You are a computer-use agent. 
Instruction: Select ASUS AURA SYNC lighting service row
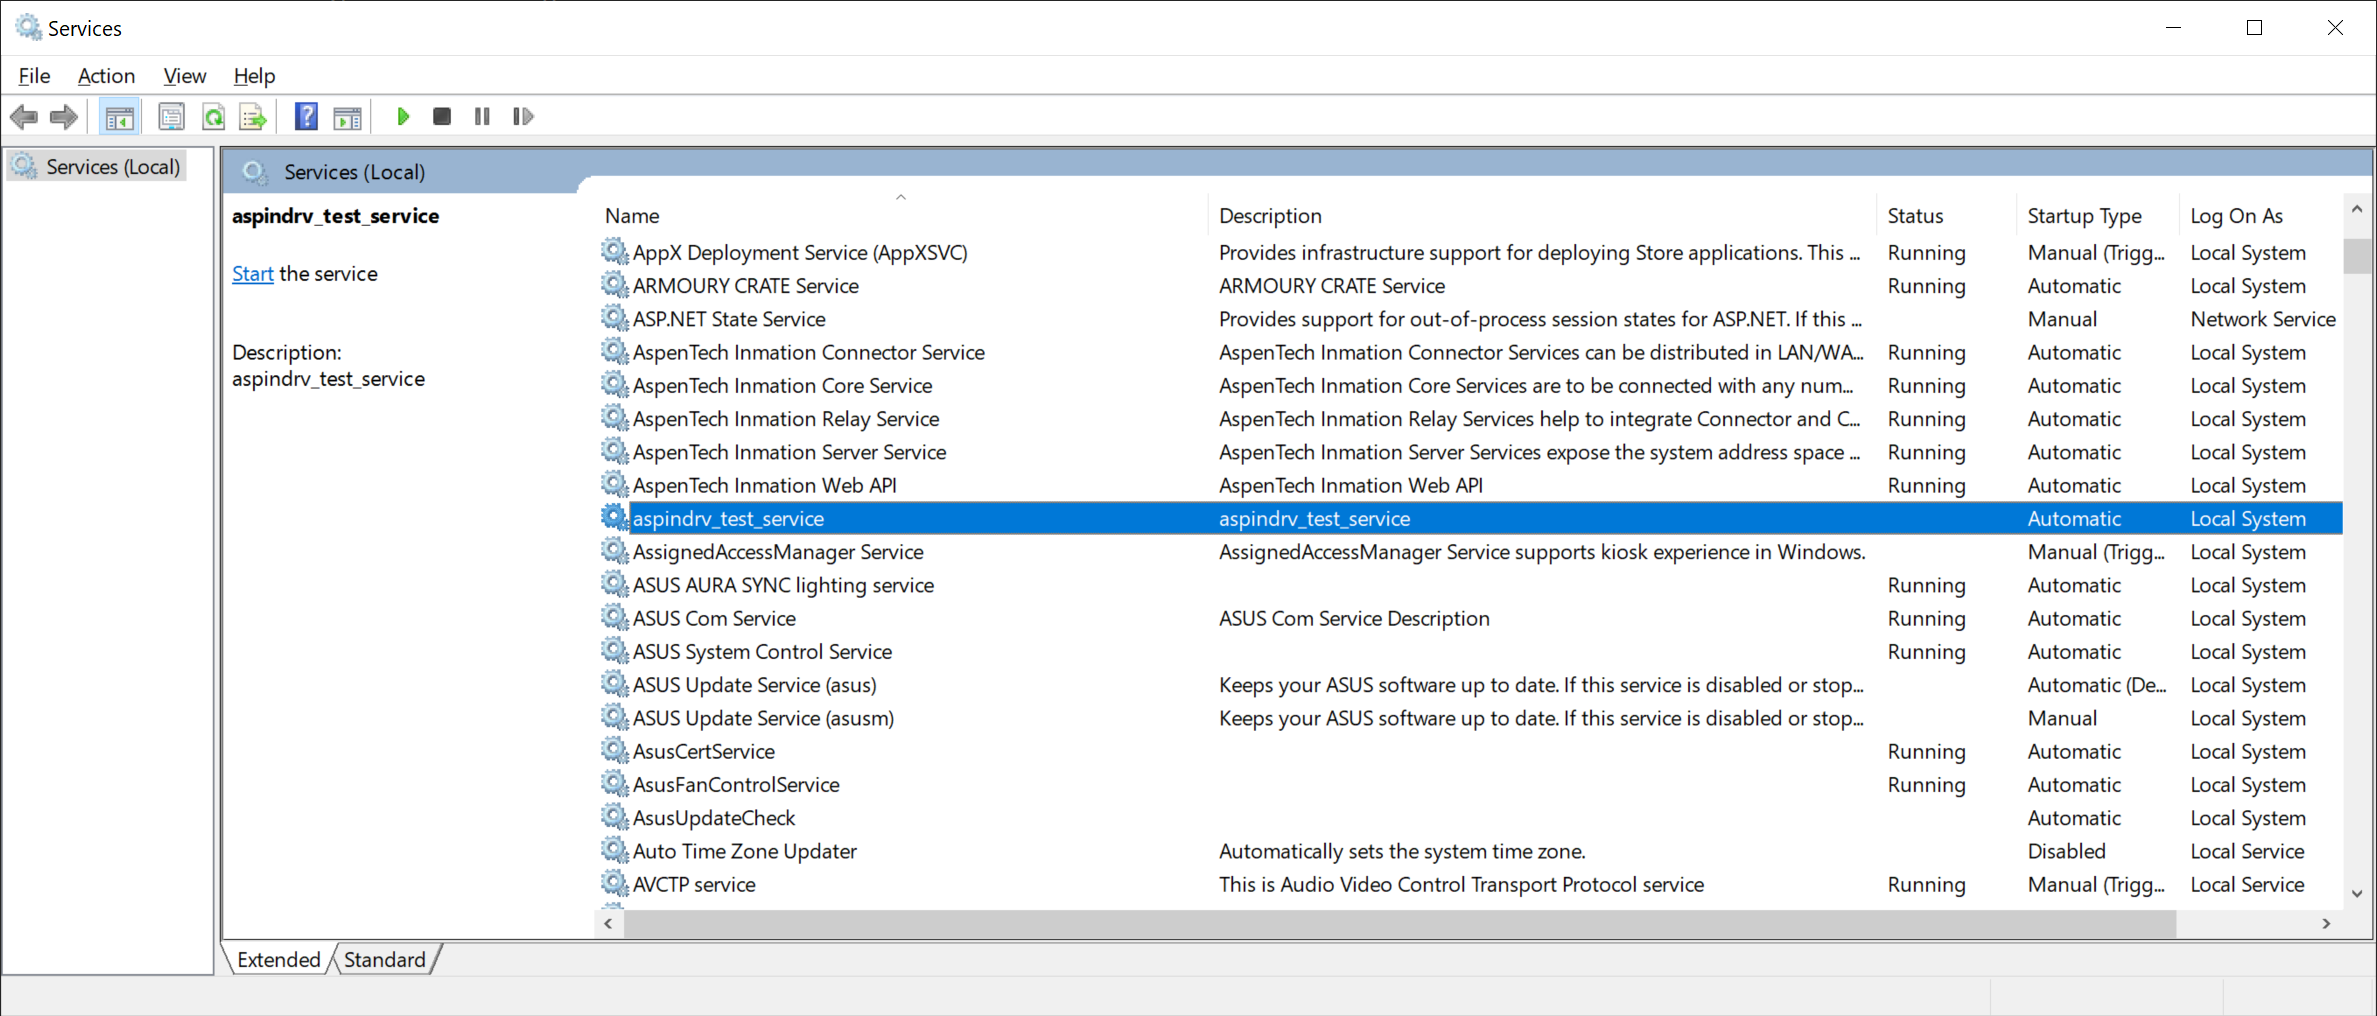click(x=1470, y=585)
